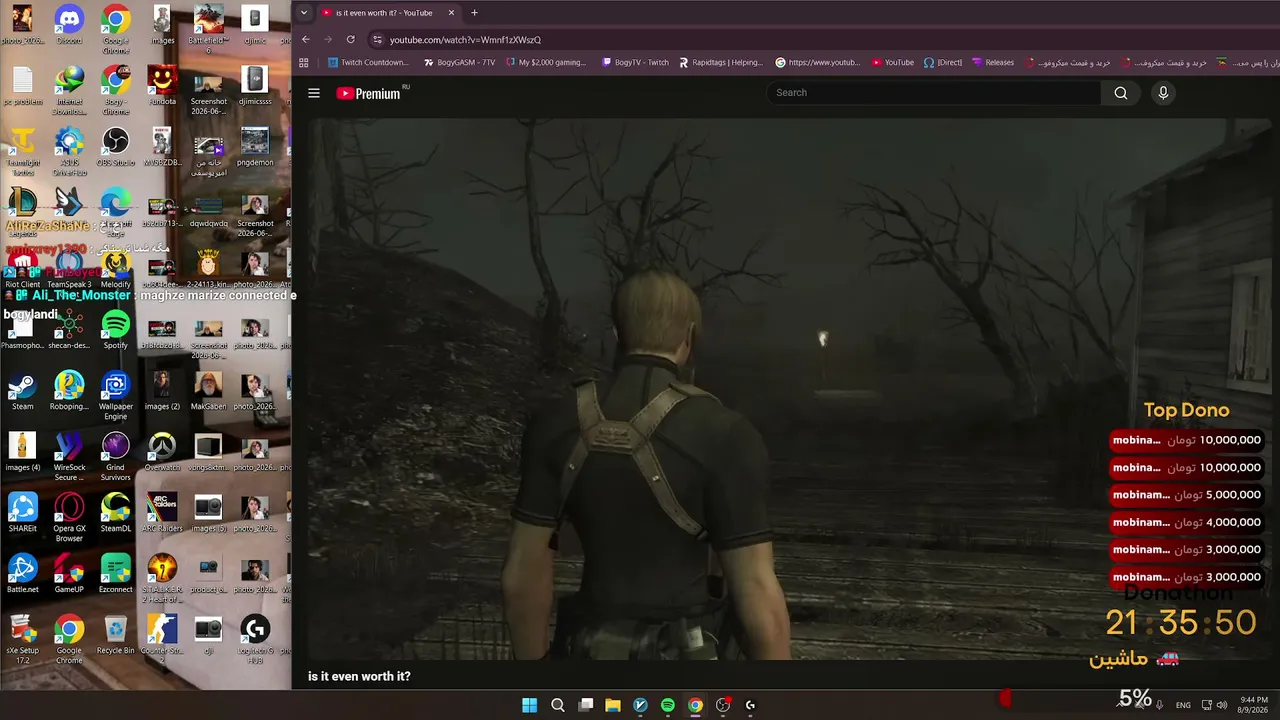Close the 'is it even worth it?' tab

451,13
